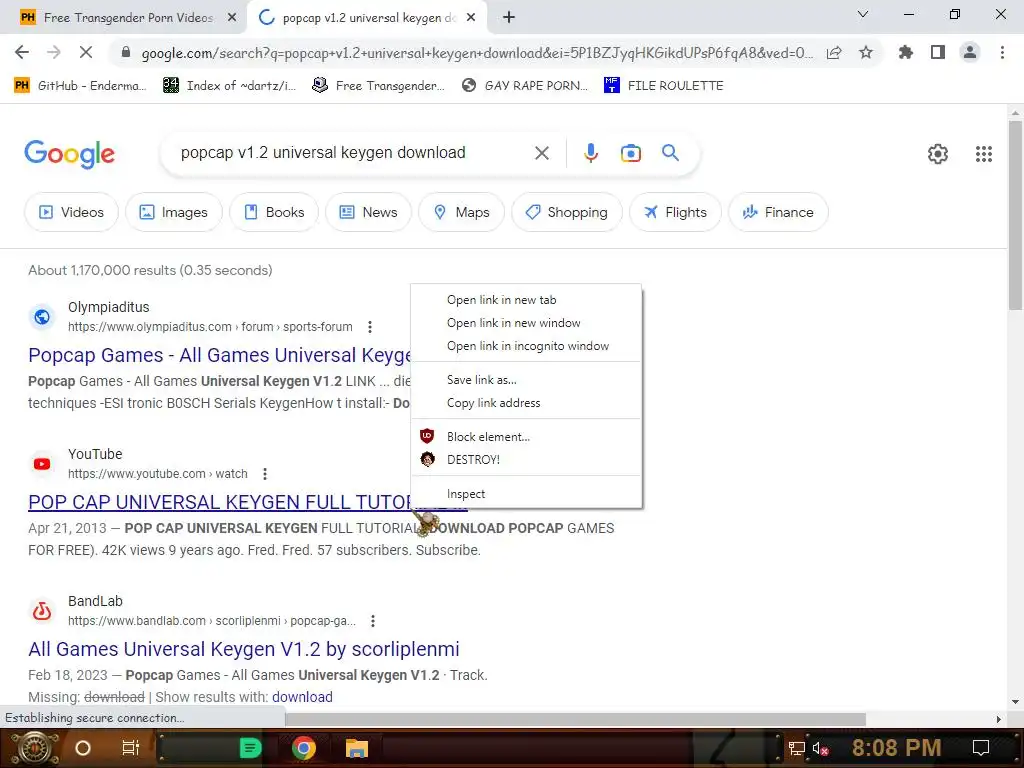Select the DESTROY! menu entry

pos(526,460)
